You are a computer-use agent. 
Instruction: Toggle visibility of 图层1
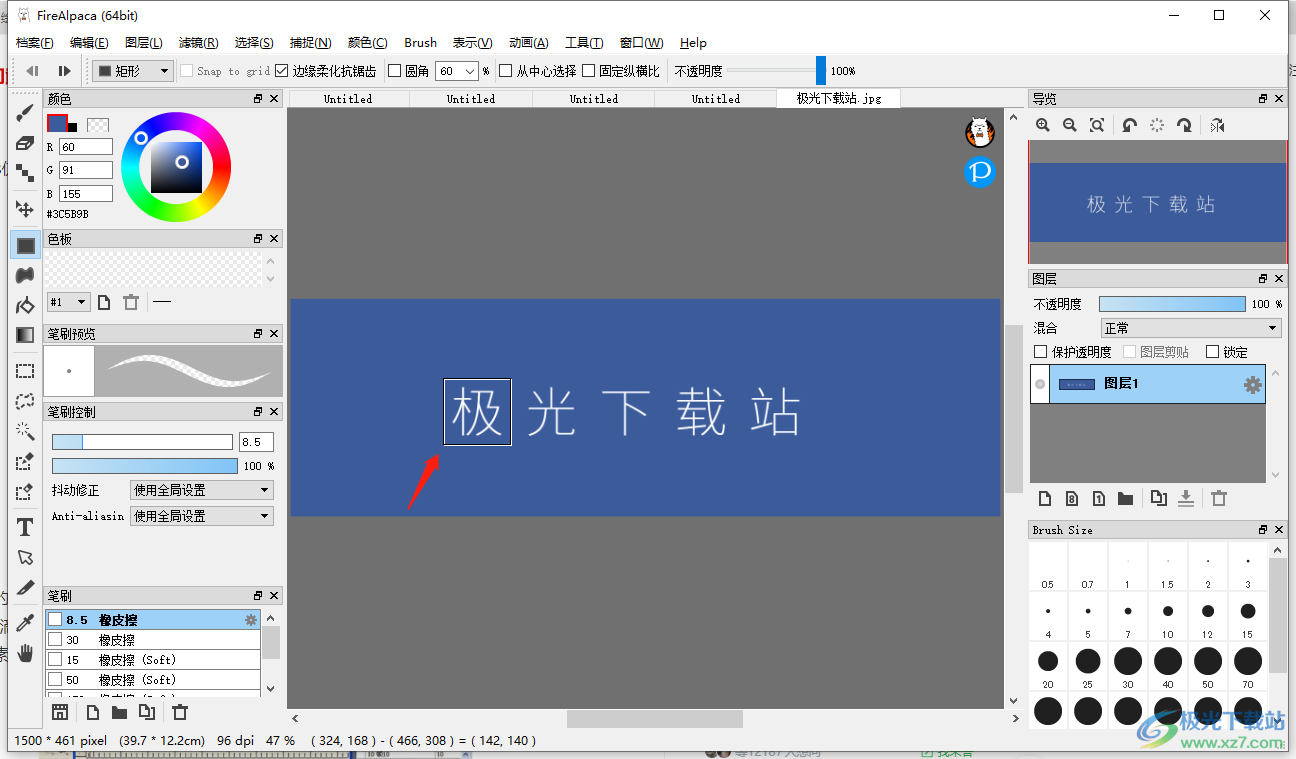coord(1040,384)
